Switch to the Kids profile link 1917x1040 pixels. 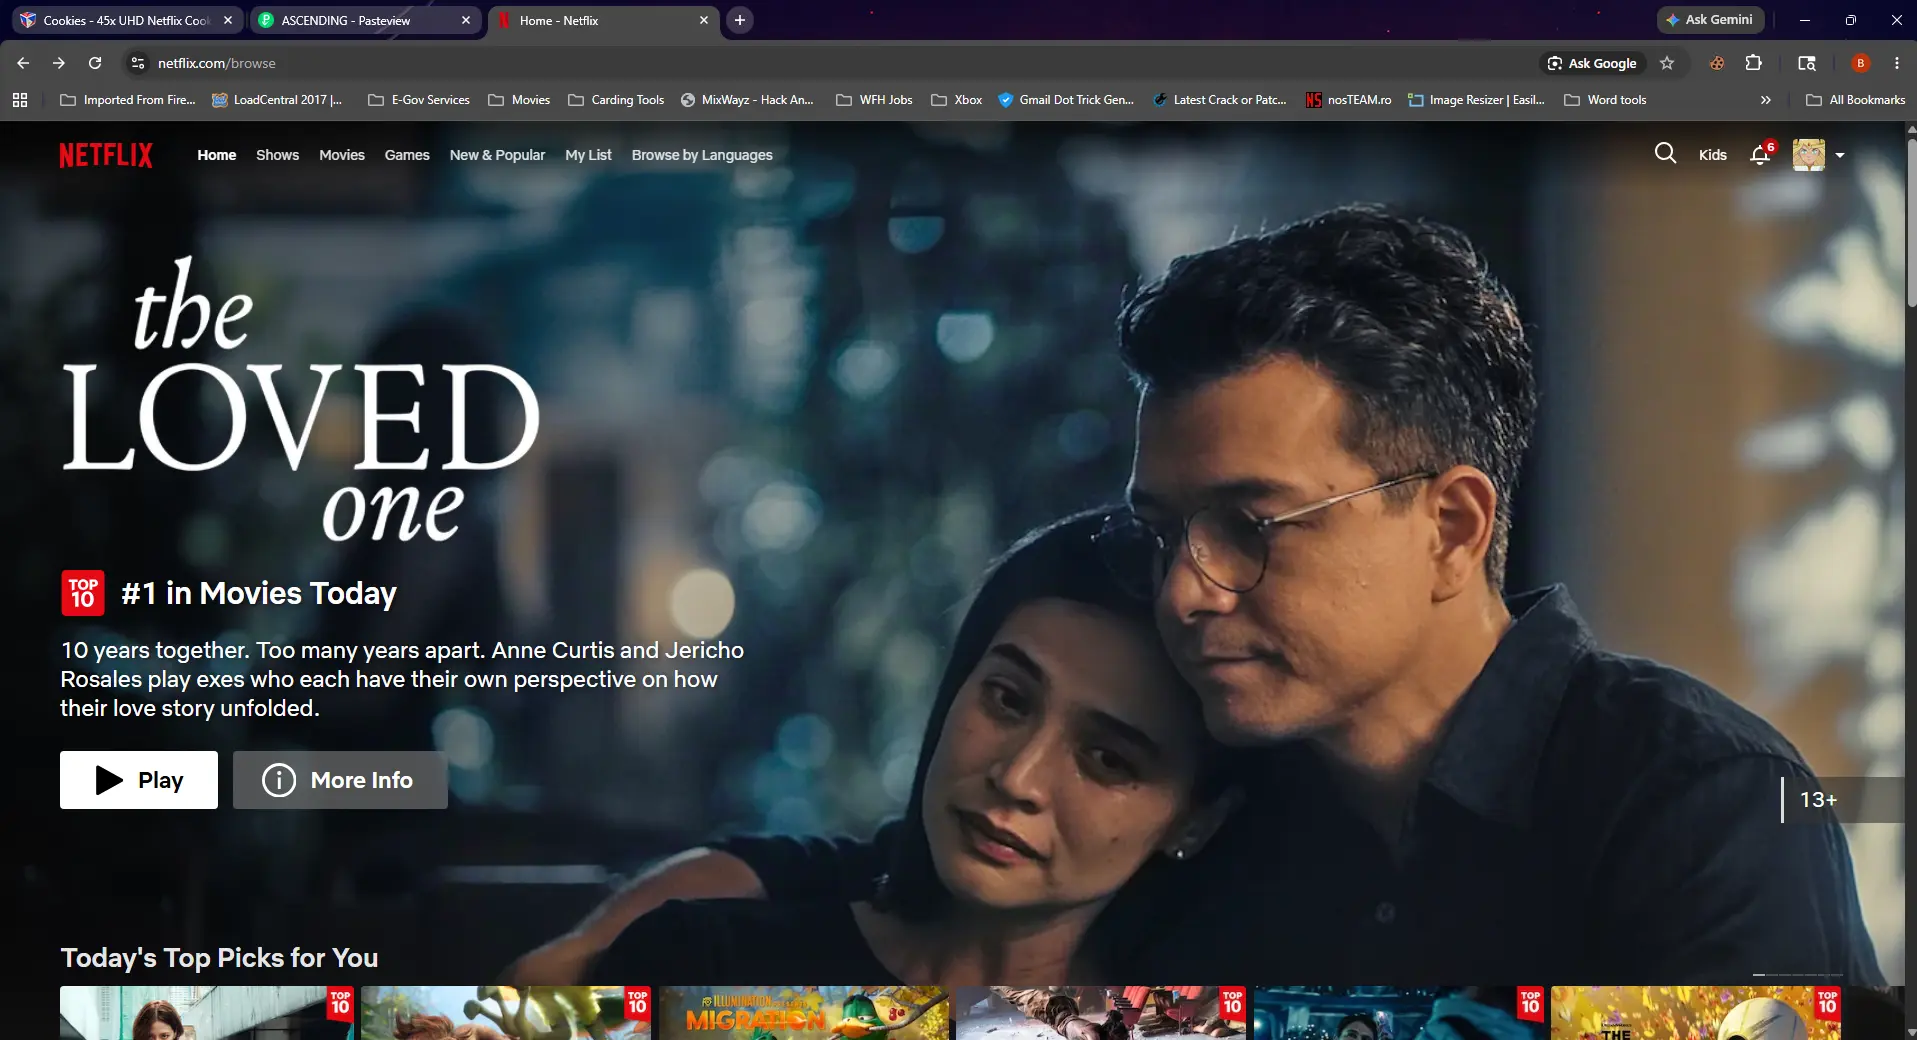(1712, 155)
